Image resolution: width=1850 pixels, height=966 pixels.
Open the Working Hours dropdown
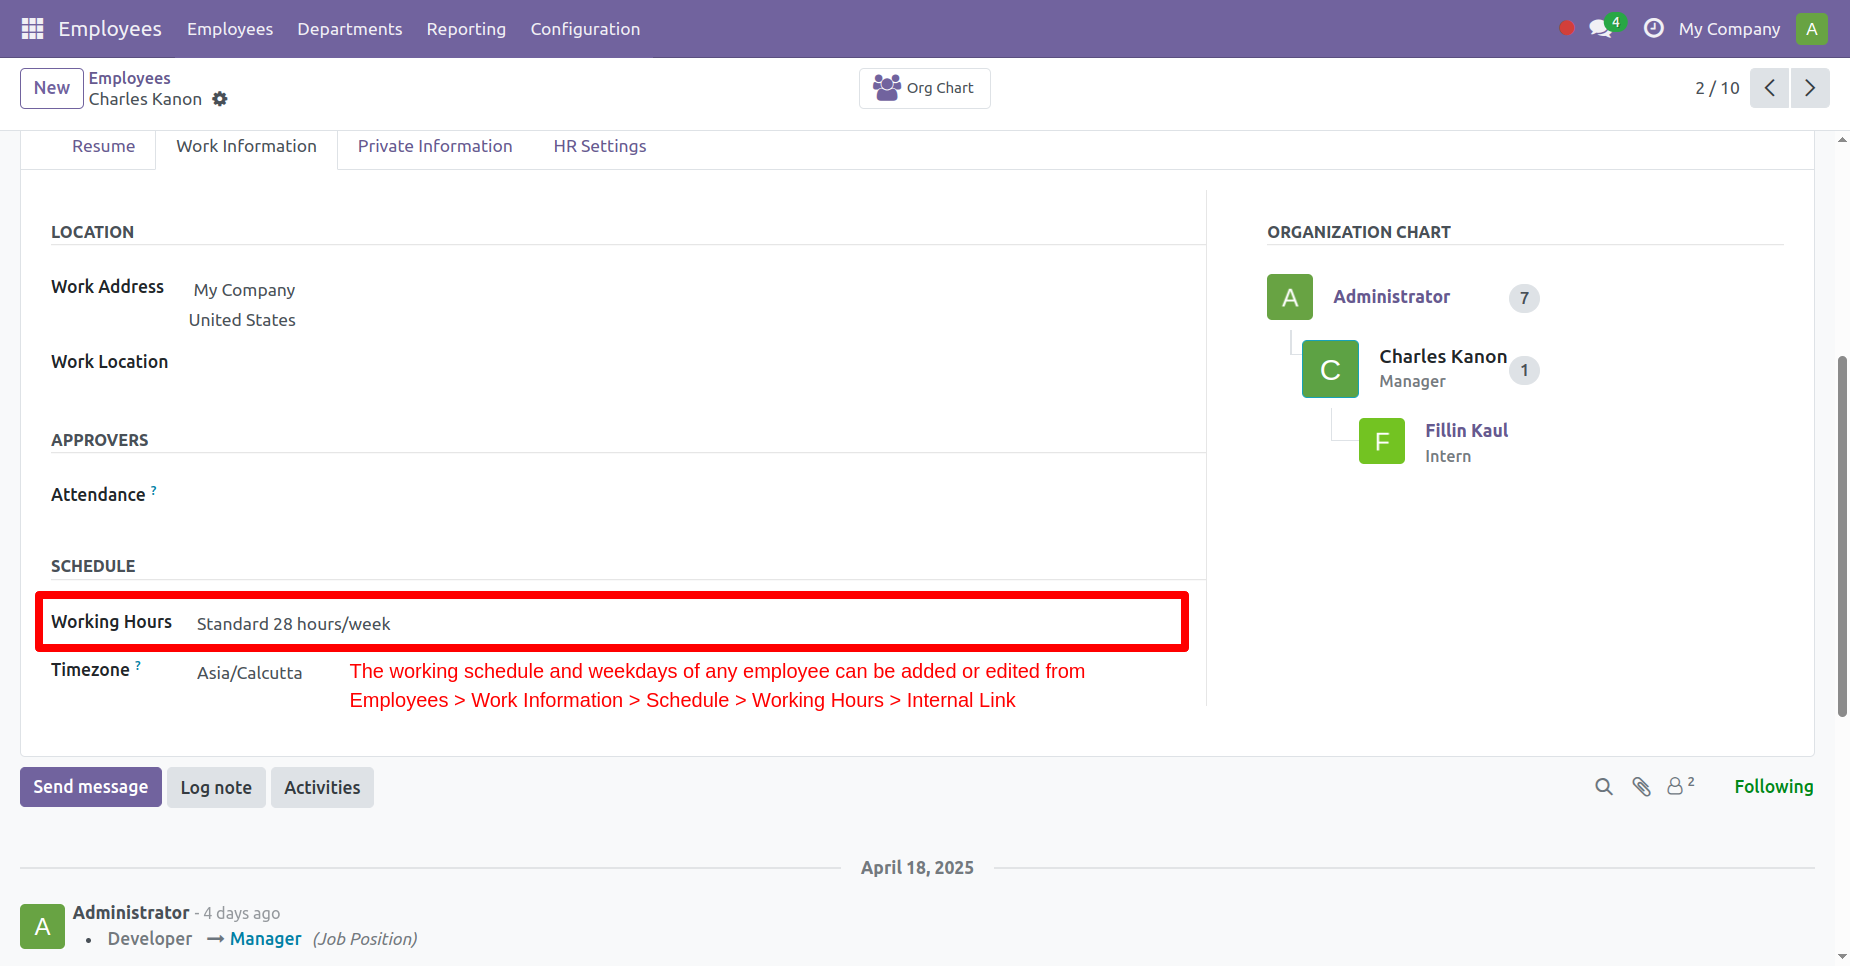(292, 623)
